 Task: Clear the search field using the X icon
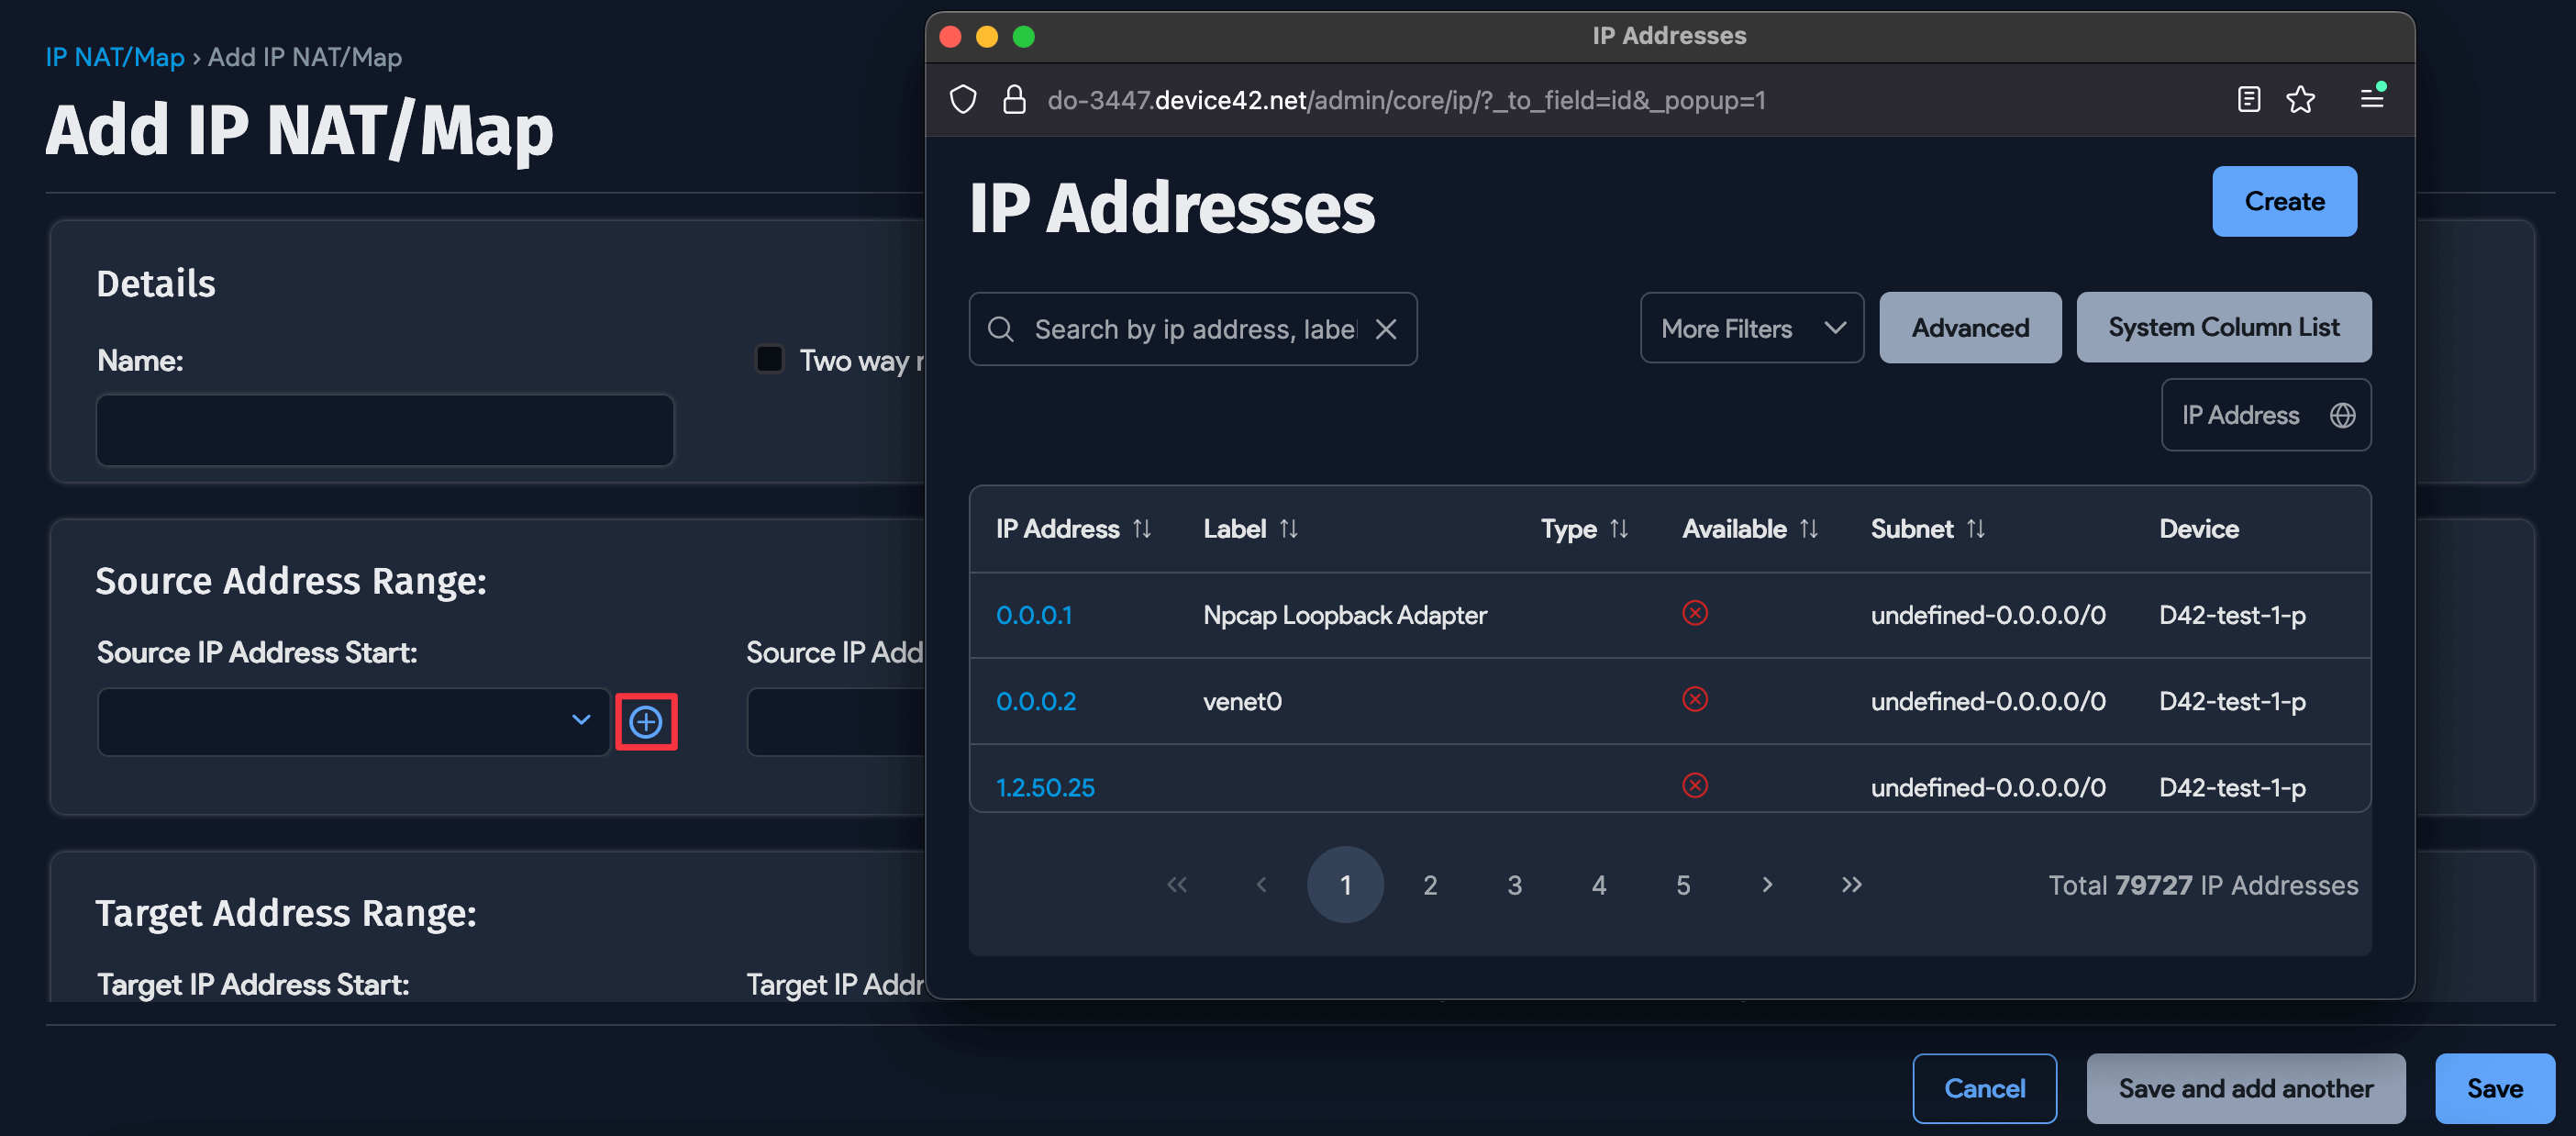point(1387,328)
